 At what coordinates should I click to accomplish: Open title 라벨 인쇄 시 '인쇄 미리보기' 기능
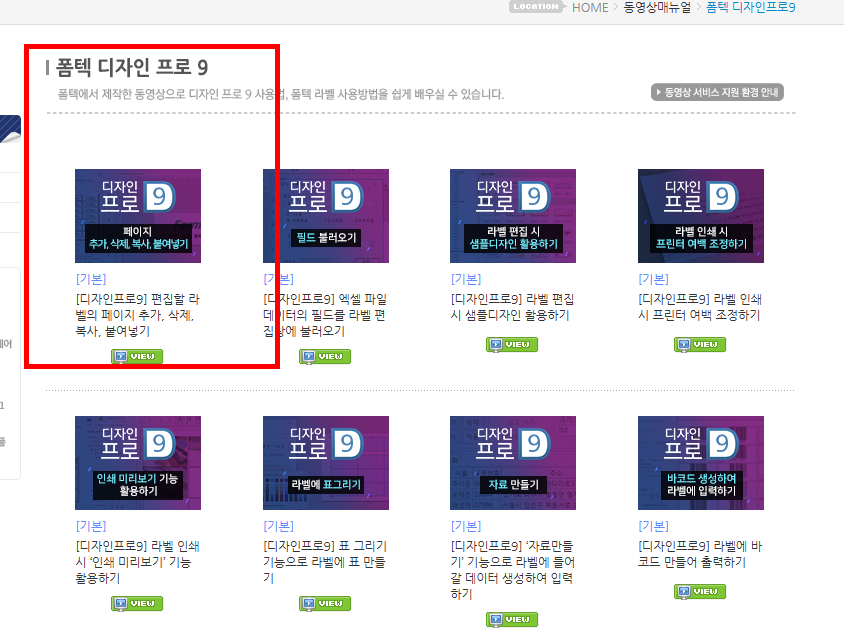coord(138,562)
